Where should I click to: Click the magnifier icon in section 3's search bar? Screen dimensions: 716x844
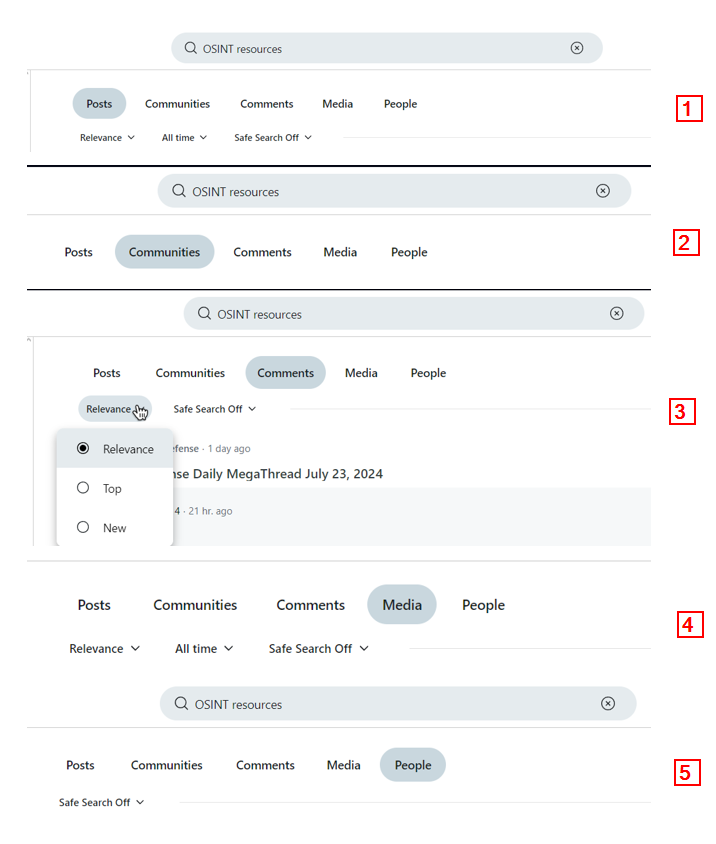(204, 313)
